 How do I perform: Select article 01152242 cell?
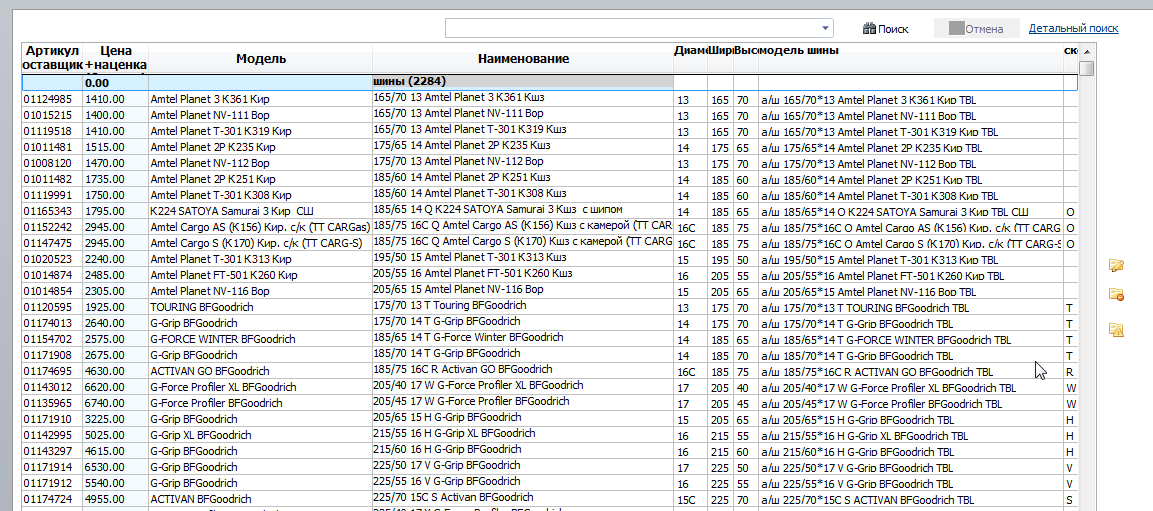click(x=51, y=227)
